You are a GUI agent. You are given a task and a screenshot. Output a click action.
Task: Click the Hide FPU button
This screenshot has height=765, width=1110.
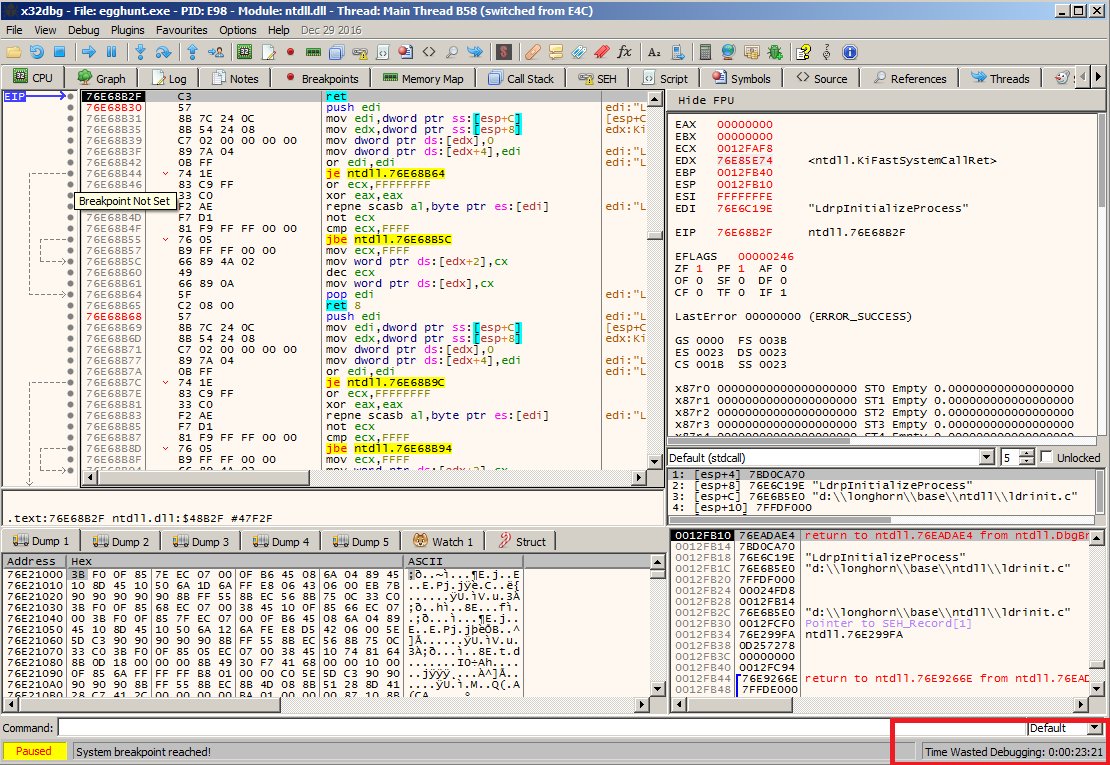tap(706, 100)
